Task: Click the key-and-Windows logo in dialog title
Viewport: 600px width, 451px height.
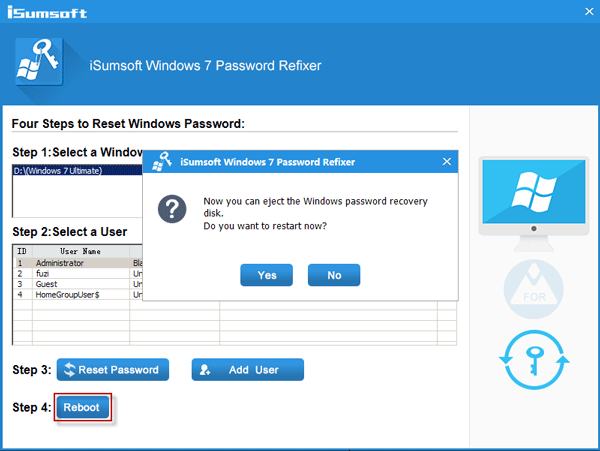Action: coord(162,161)
